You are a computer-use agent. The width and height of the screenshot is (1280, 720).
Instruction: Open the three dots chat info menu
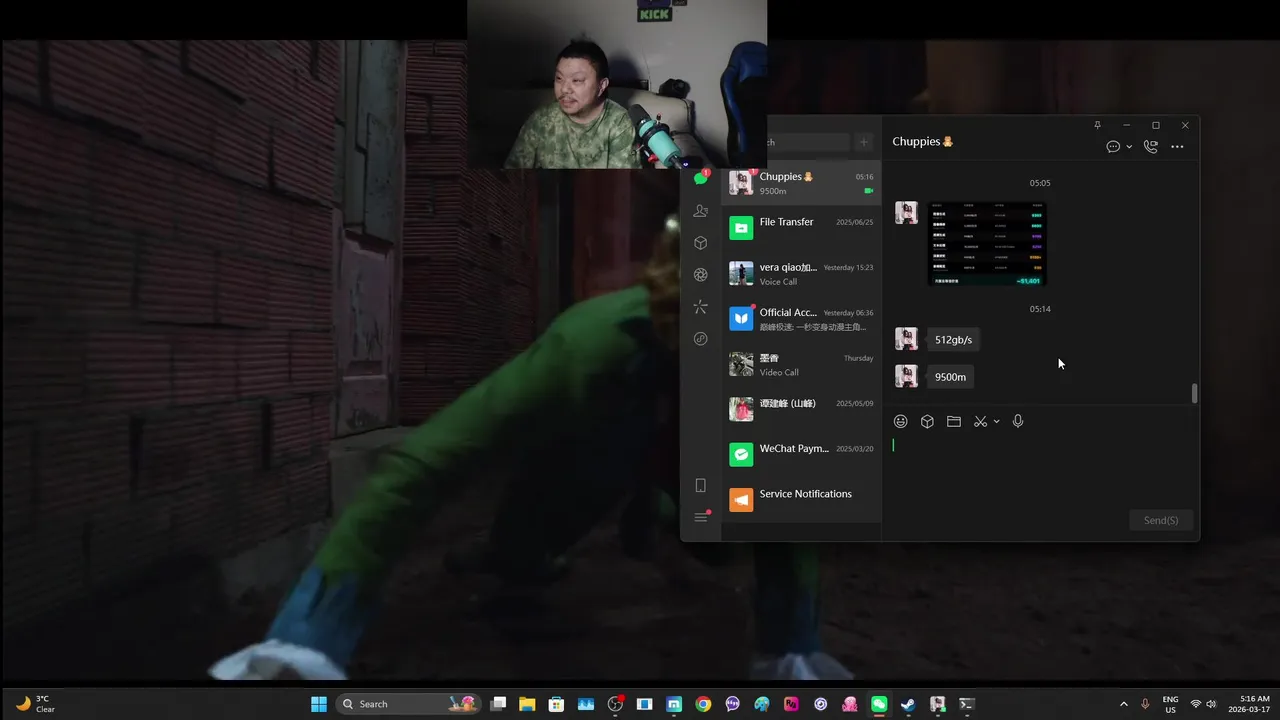[x=1177, y=147]
